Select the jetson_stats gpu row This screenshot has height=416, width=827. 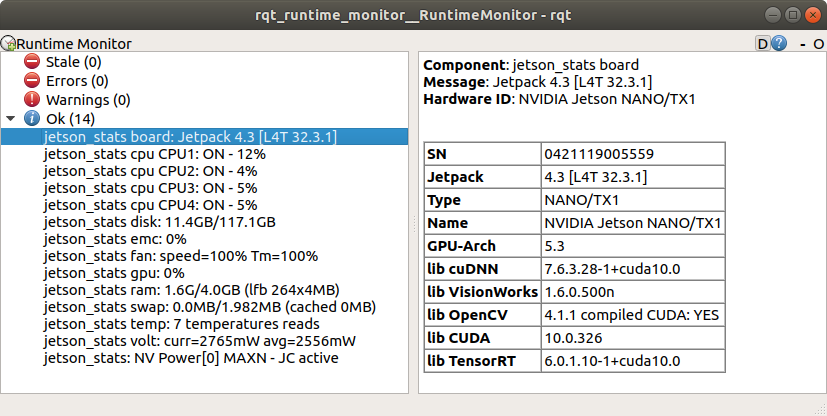coord(205,273)
